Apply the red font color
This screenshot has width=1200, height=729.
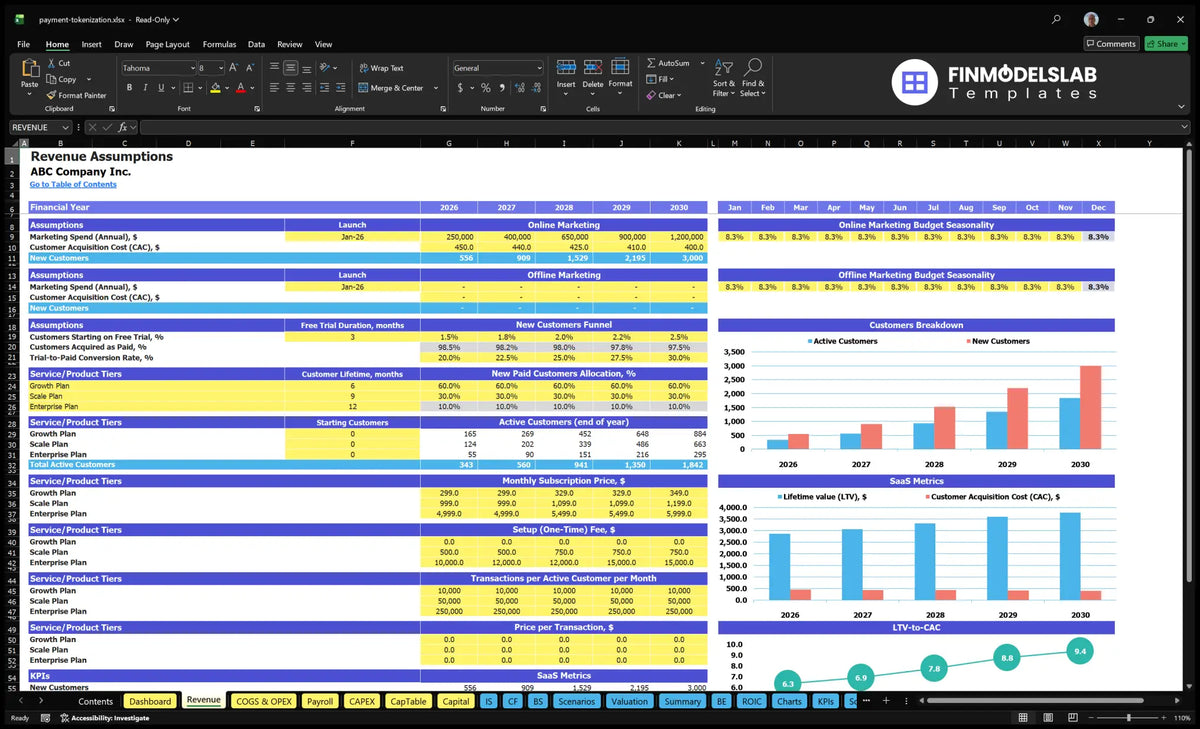pos(240,88)
